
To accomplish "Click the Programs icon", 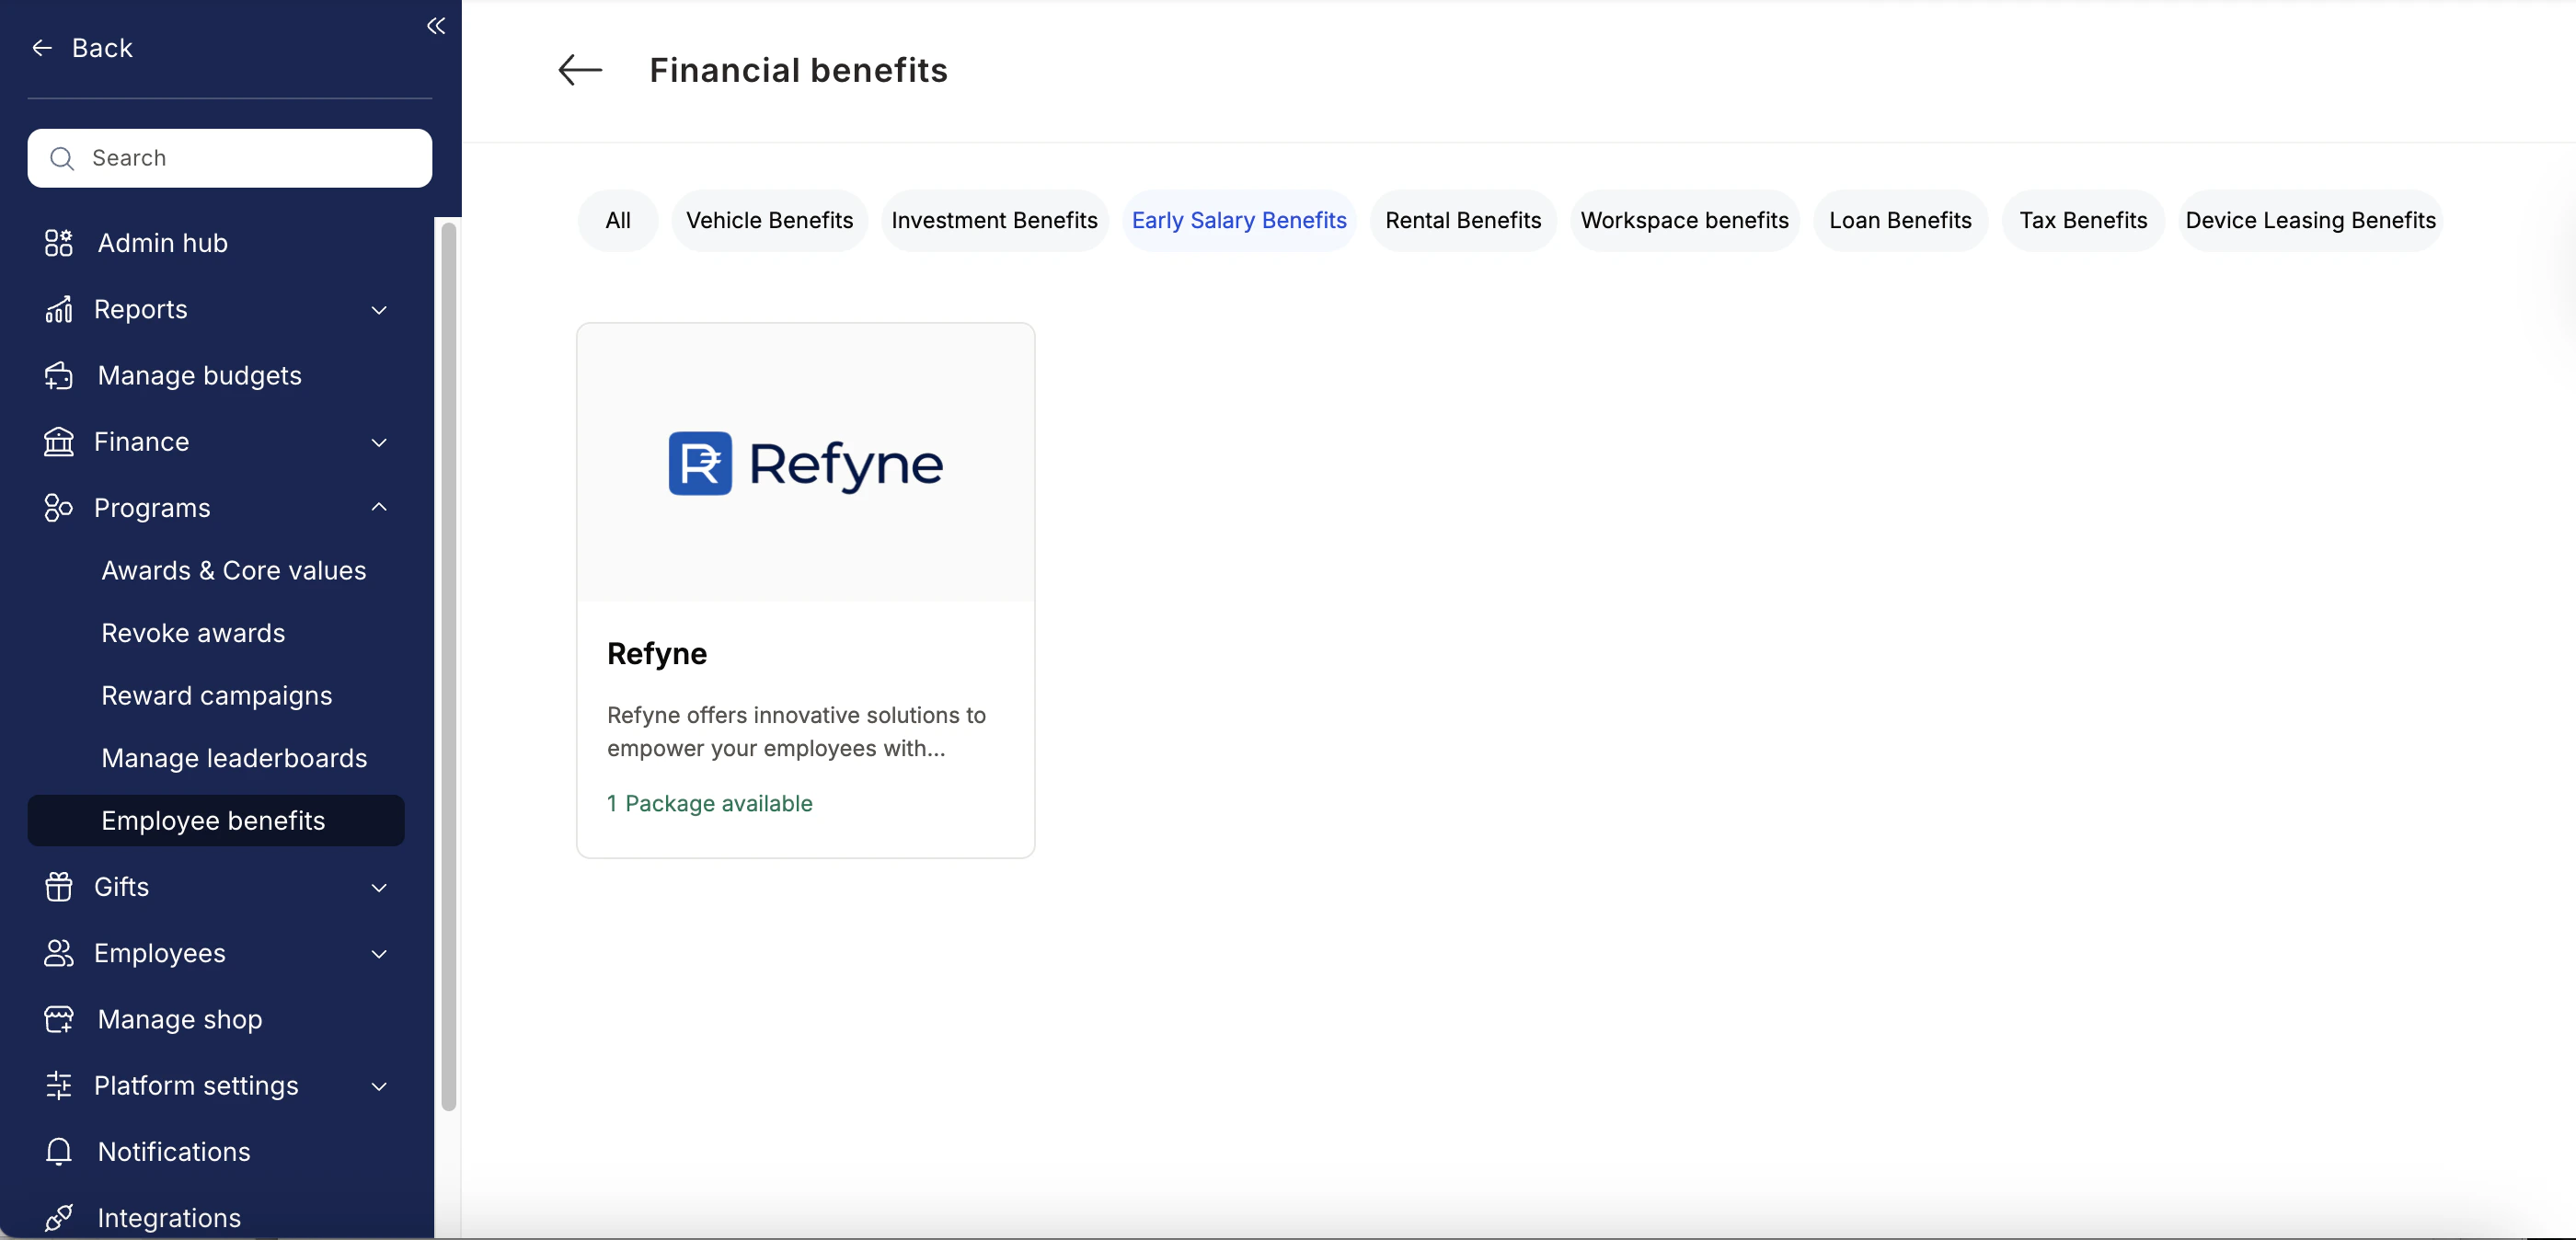I will point(59,508).
